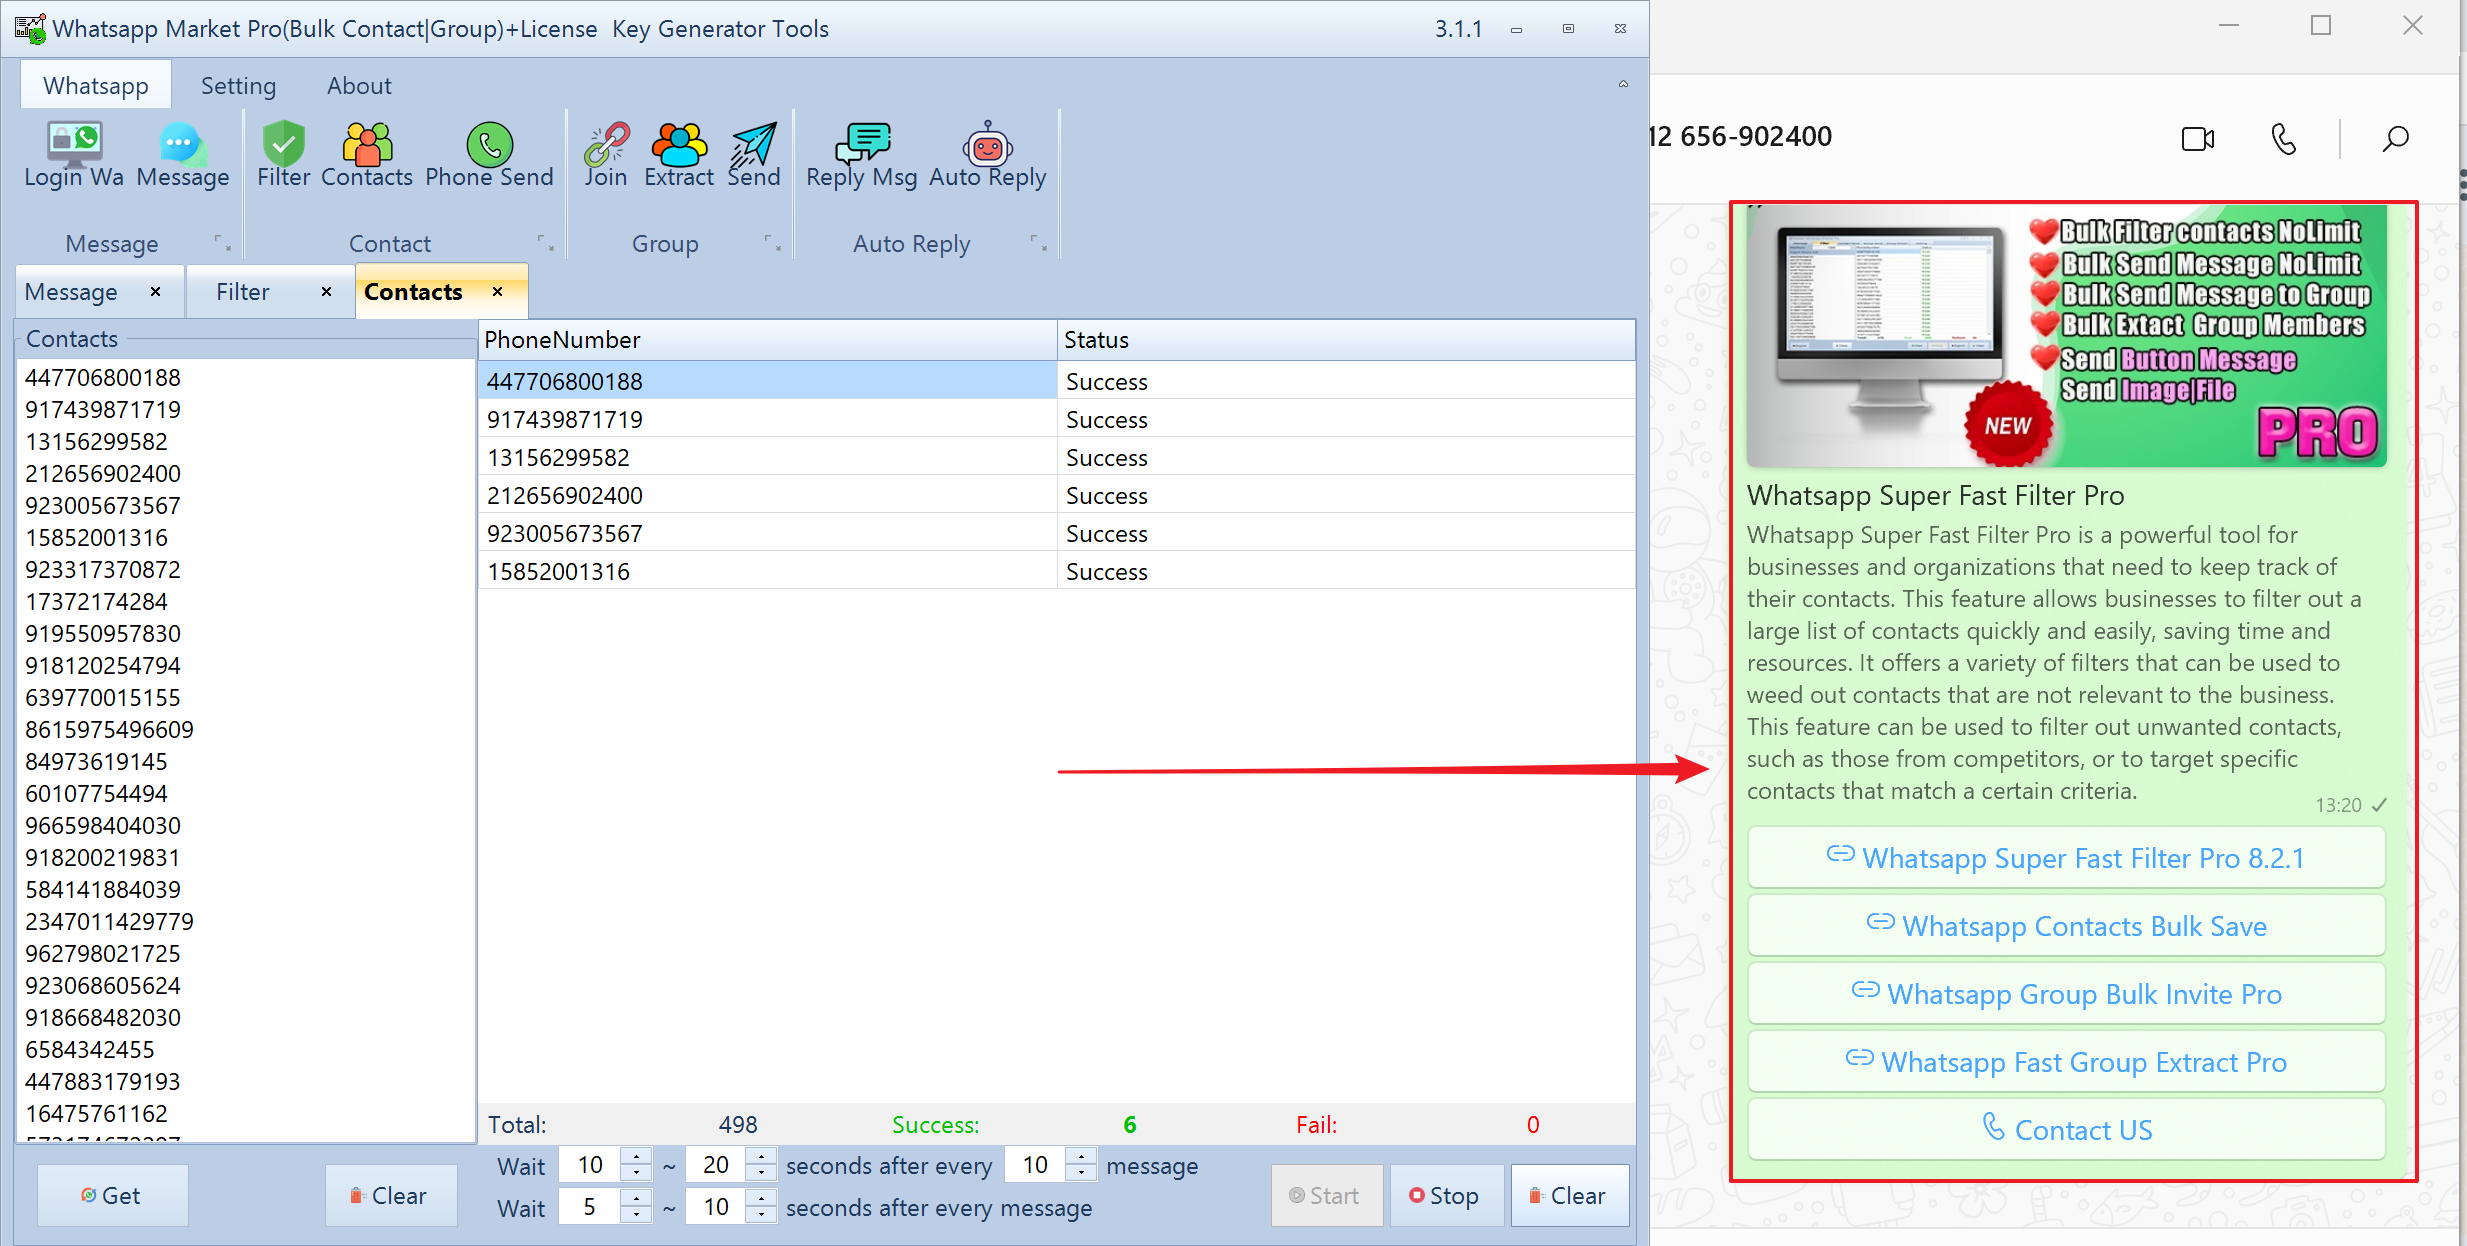
Task: Click the group Send paper plane icon
Action: tap(753, 156)
